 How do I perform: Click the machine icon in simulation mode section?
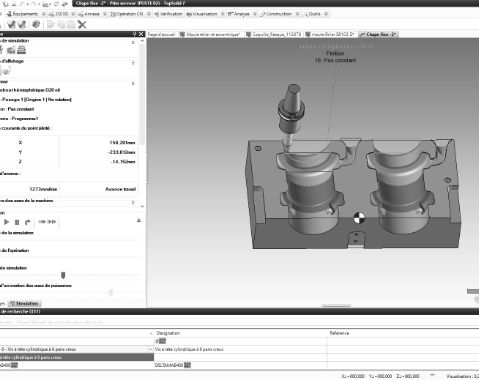click(11, 50)
